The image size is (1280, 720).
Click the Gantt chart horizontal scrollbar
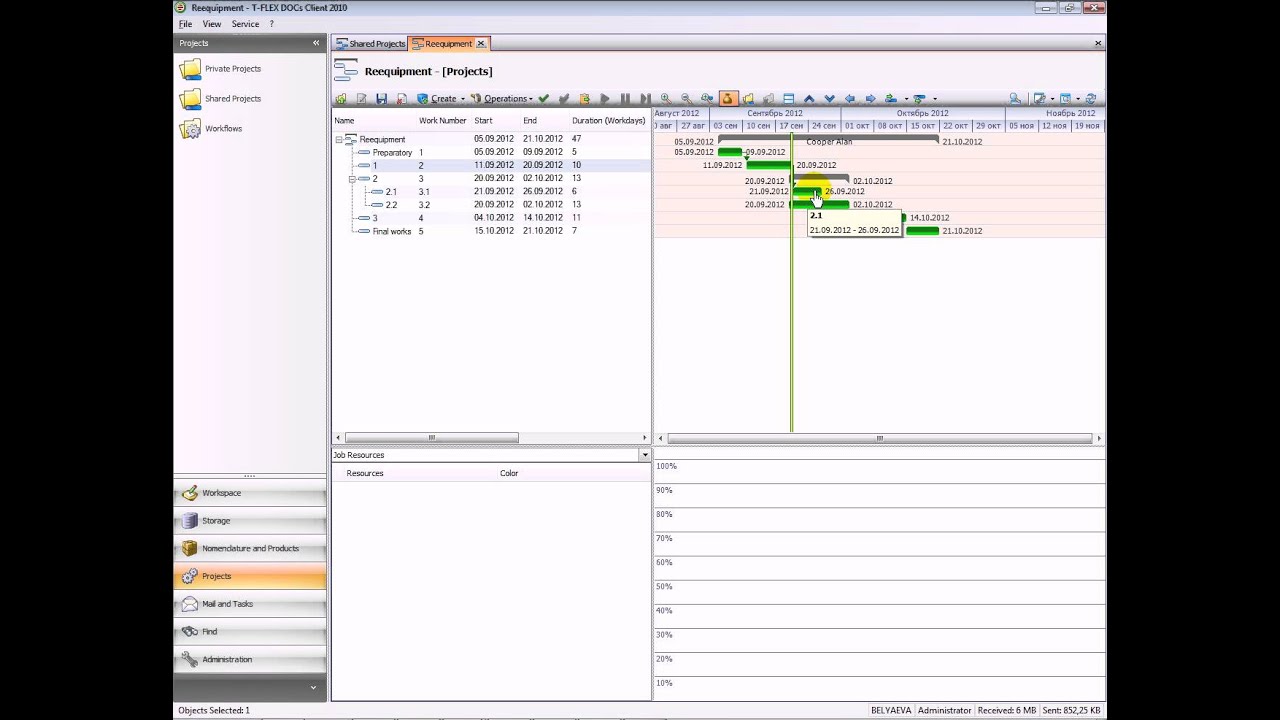[880, 438]
